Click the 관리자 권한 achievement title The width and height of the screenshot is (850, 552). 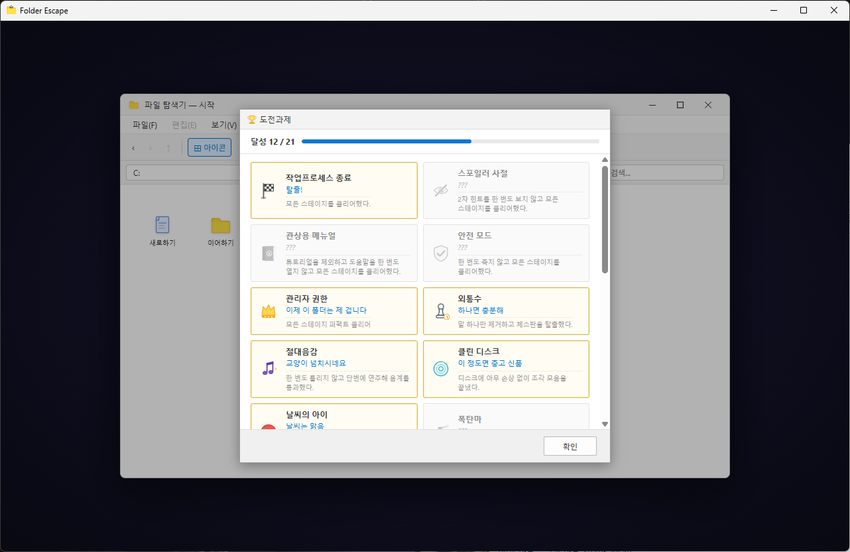(x=306, y=299)
